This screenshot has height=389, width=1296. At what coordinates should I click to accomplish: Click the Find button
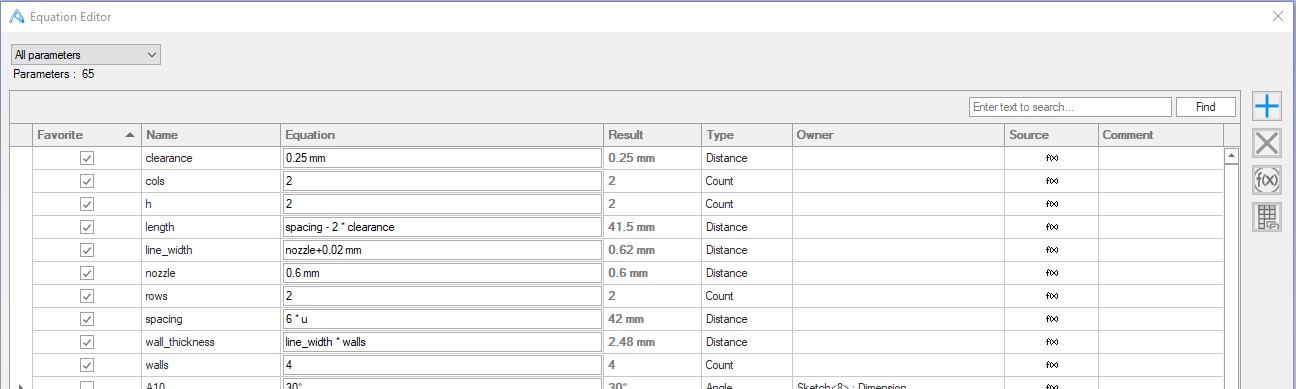point(1206,107)
